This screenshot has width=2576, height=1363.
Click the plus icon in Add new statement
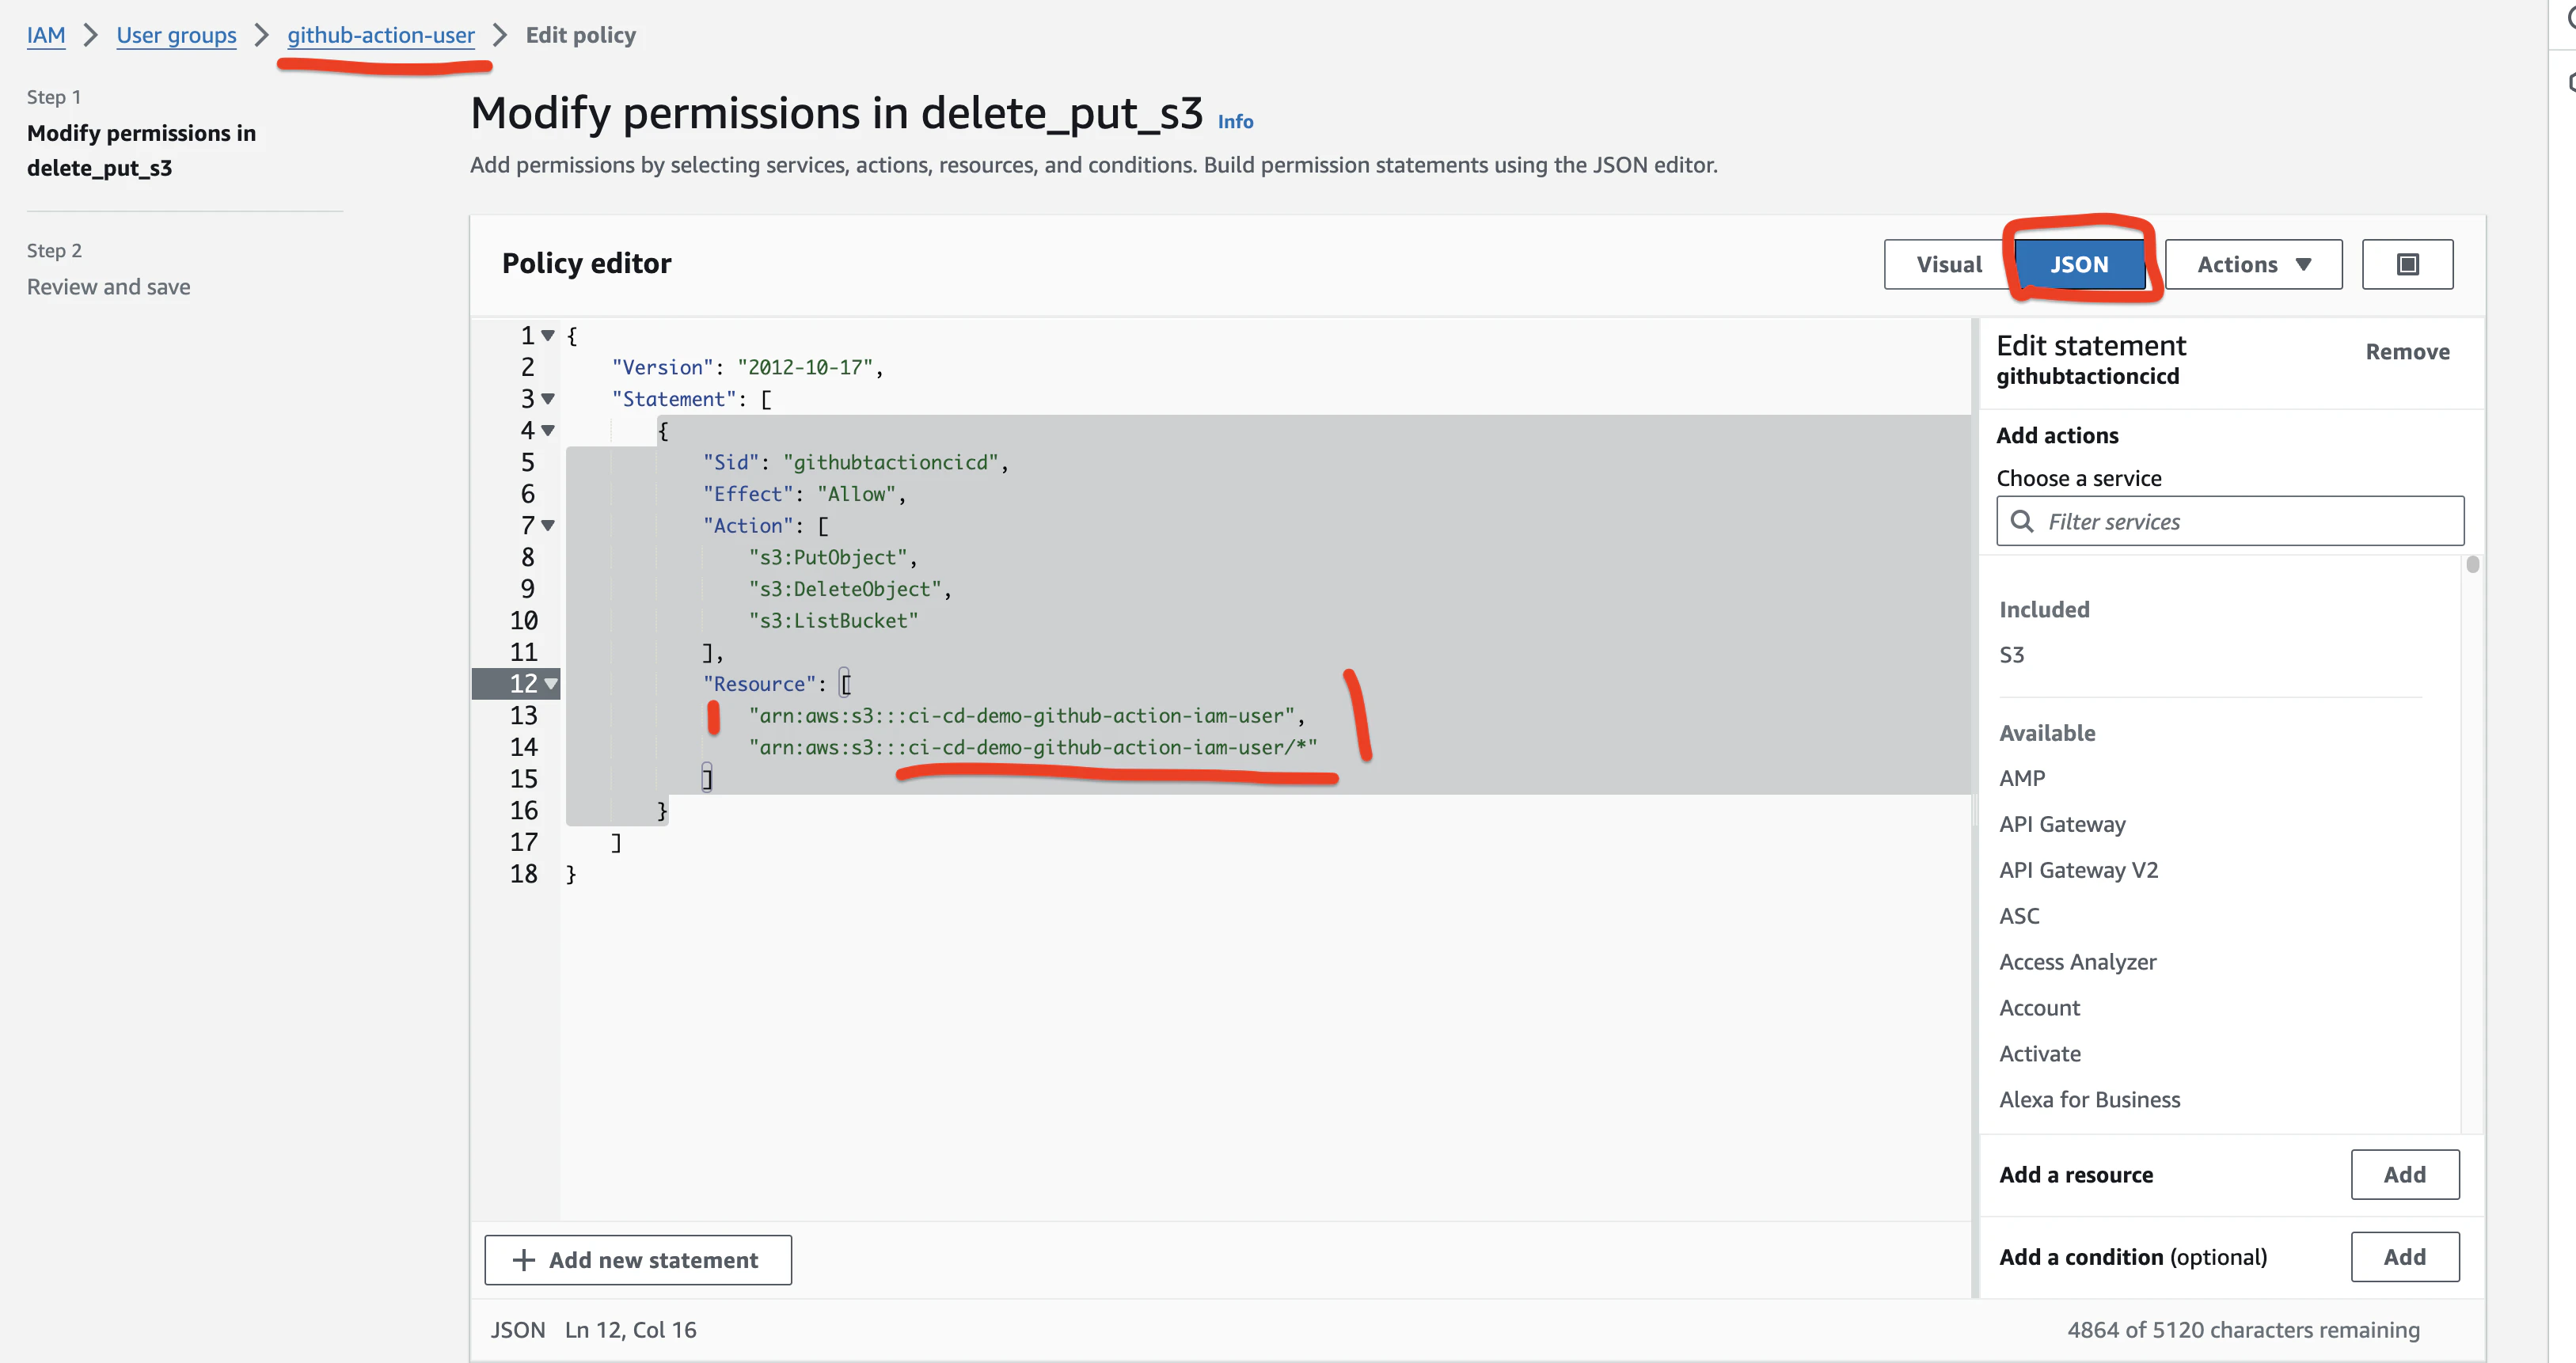click(523, 1260)
